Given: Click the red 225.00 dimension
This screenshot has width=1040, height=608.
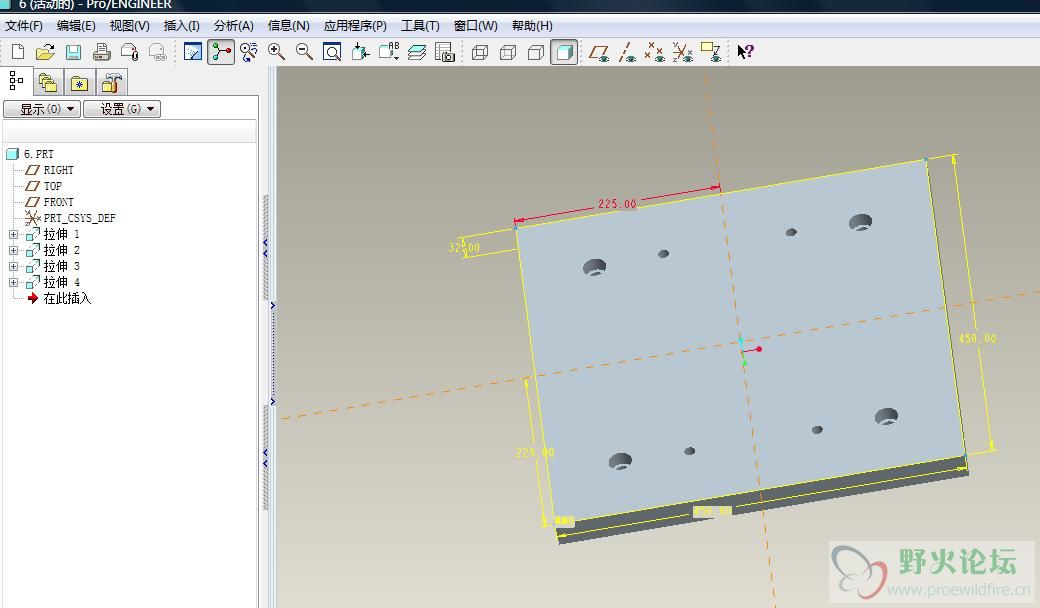Looking at the screenshot, I should pyautogui.click(x=617, y=204).
